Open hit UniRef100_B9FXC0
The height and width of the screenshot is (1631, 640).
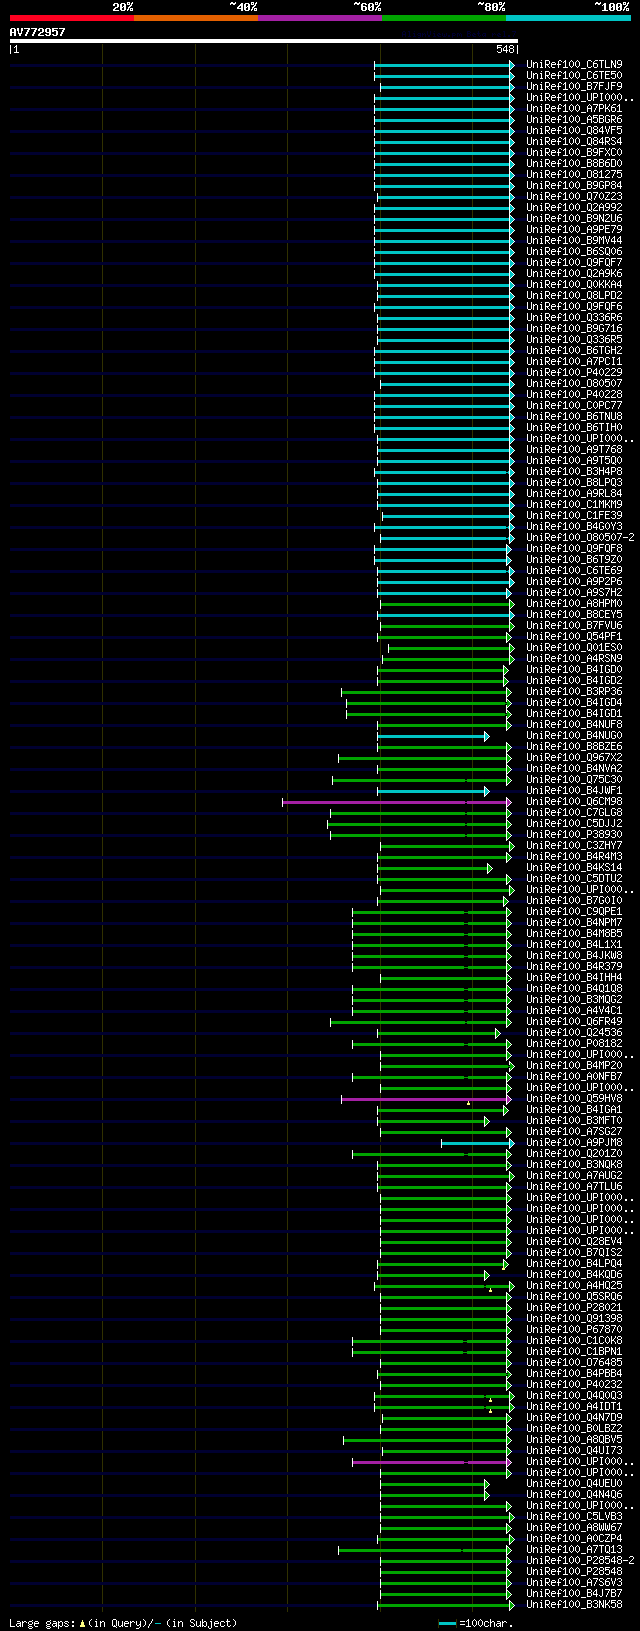click(x=574, y=152)
